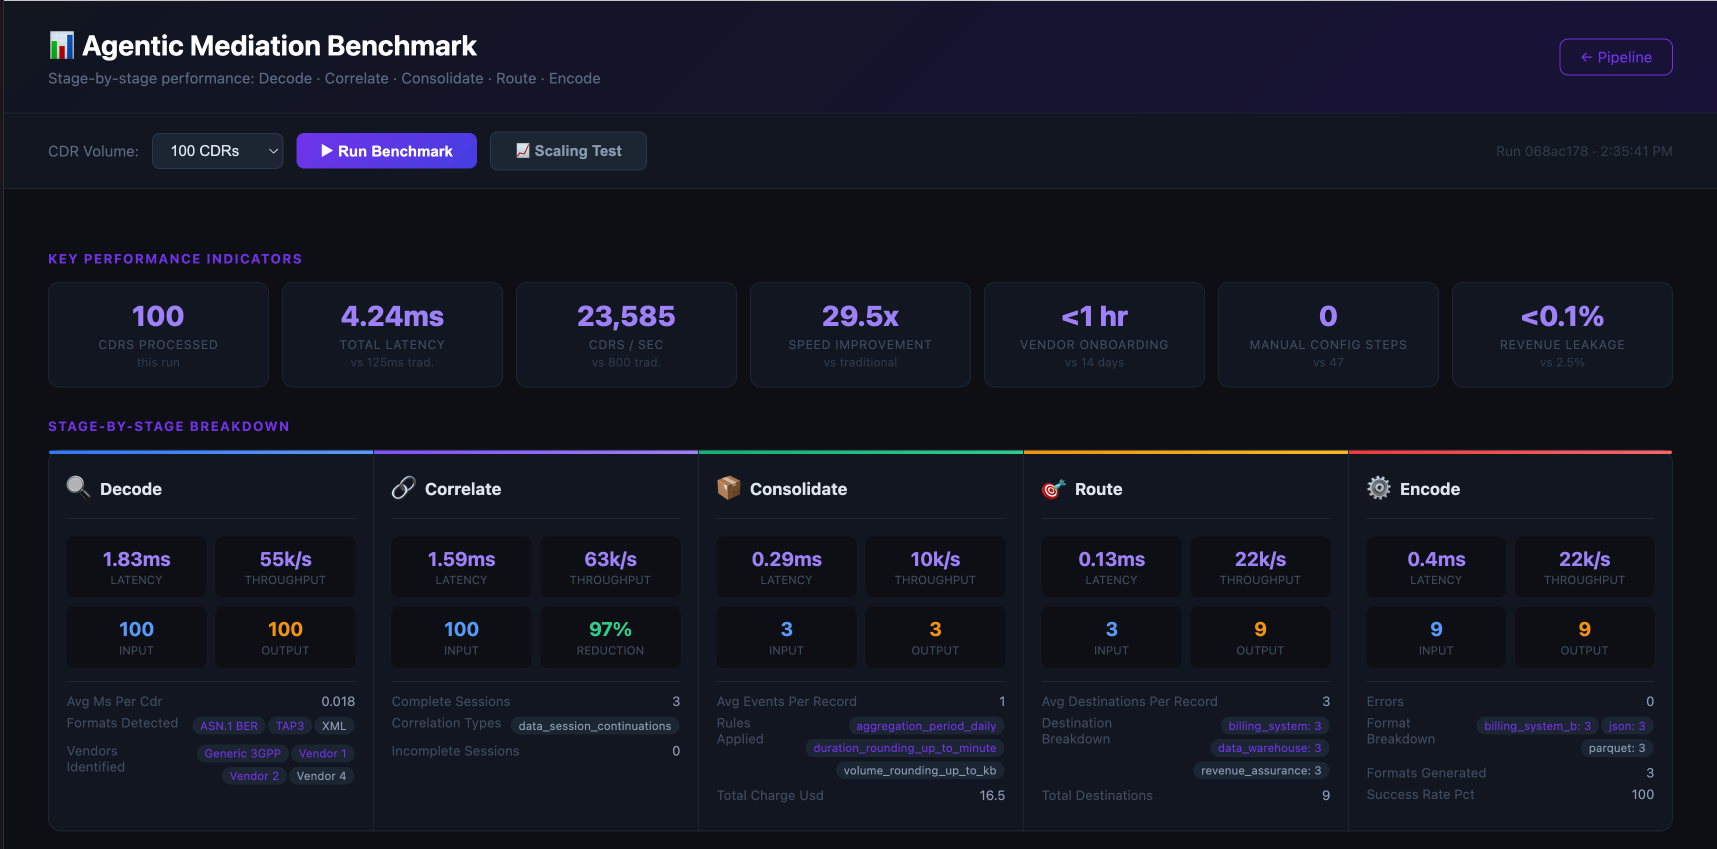Select the Revenue Leakage KPI card
This screenshot has width=1717, height=849.
pos(1561,334)
